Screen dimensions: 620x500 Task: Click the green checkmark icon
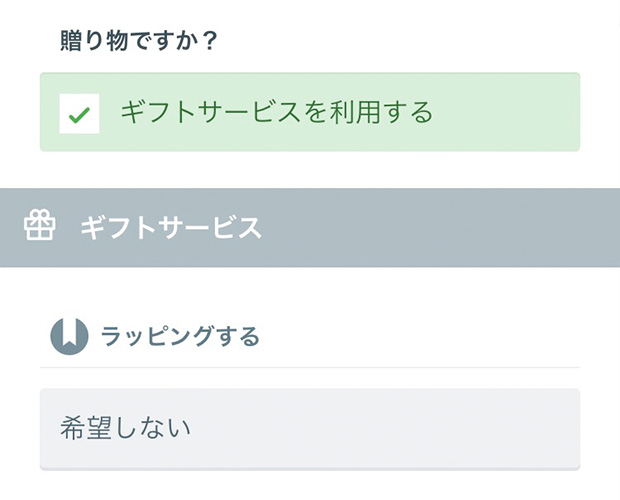(79, 115)
